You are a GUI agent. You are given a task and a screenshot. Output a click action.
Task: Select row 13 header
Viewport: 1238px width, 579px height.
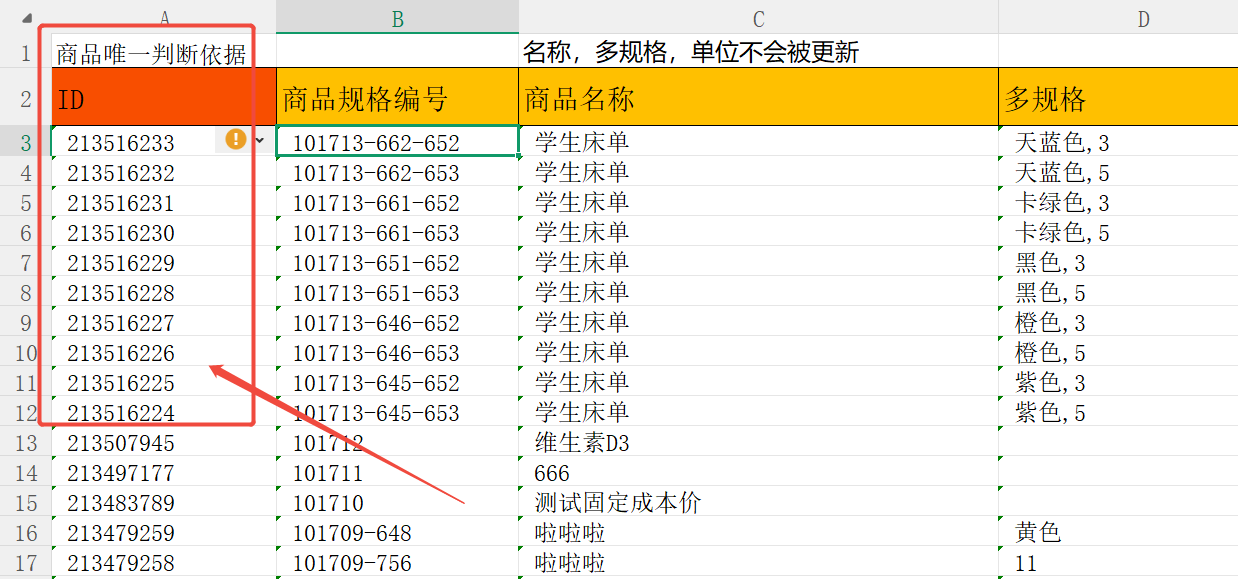[x=25, y=442]
